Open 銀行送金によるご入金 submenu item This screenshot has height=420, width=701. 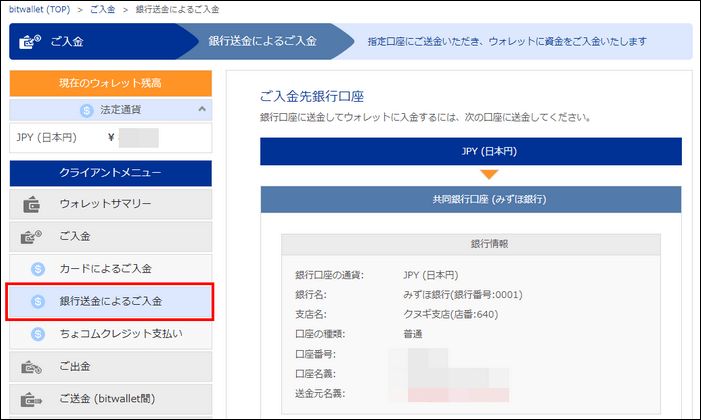110,301
